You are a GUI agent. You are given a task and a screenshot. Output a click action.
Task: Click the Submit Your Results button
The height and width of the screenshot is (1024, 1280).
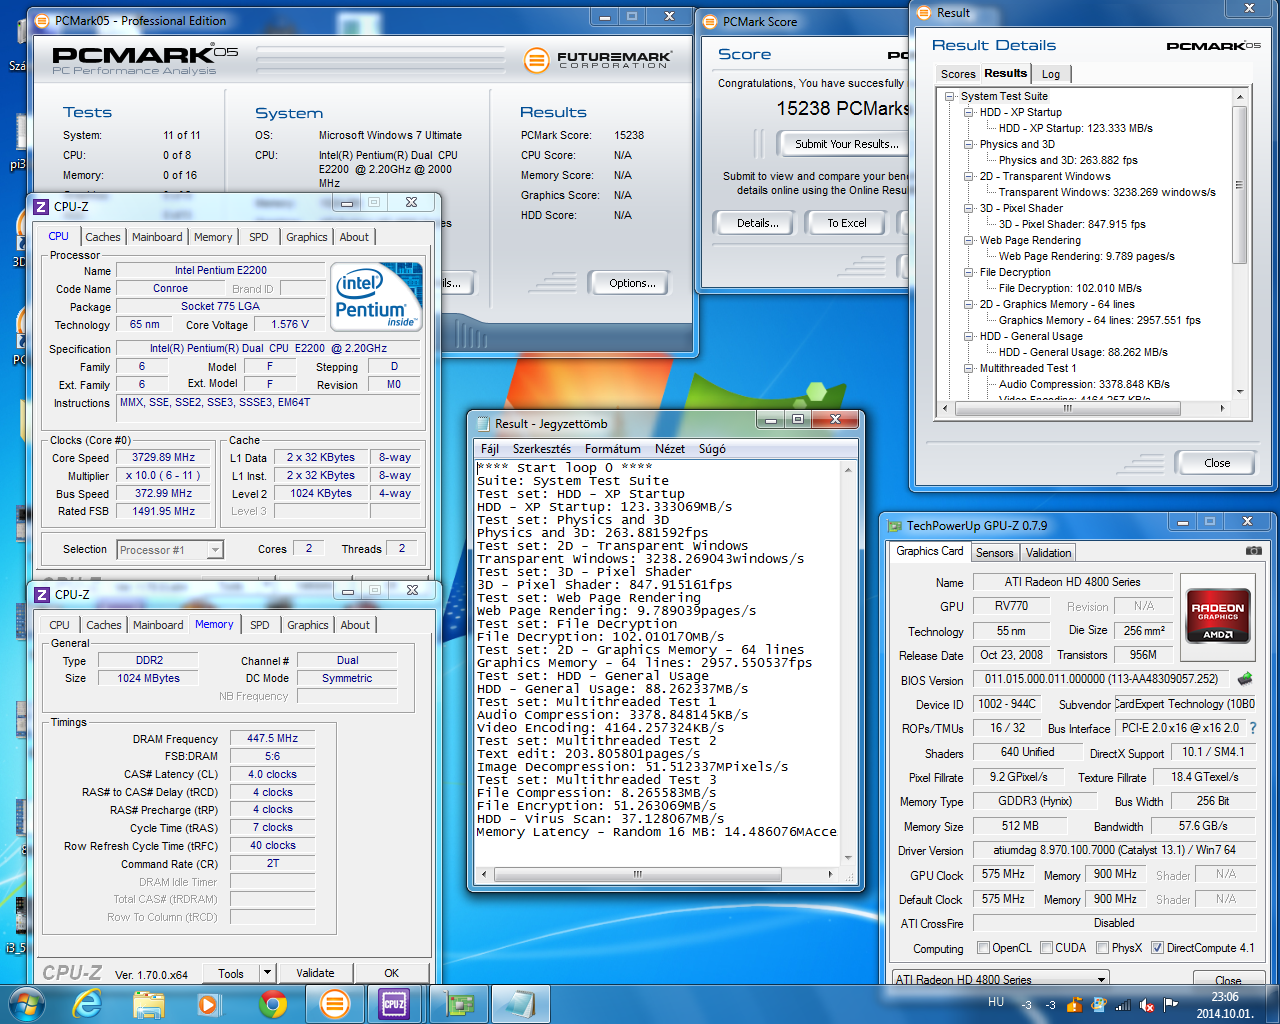coord(845,144)
